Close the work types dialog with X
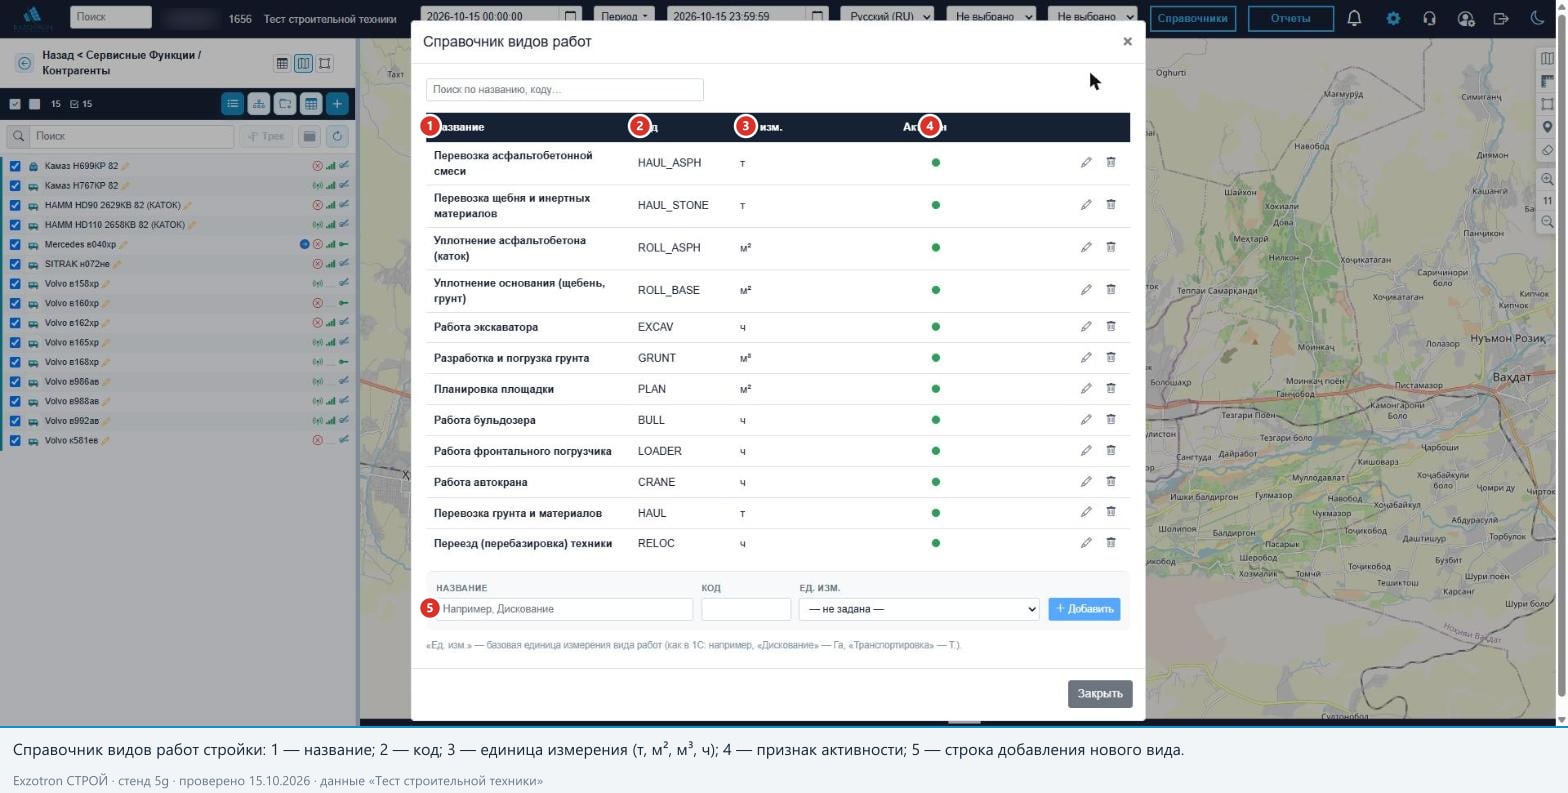The image size is (1568, 793). pos(1127,42)
